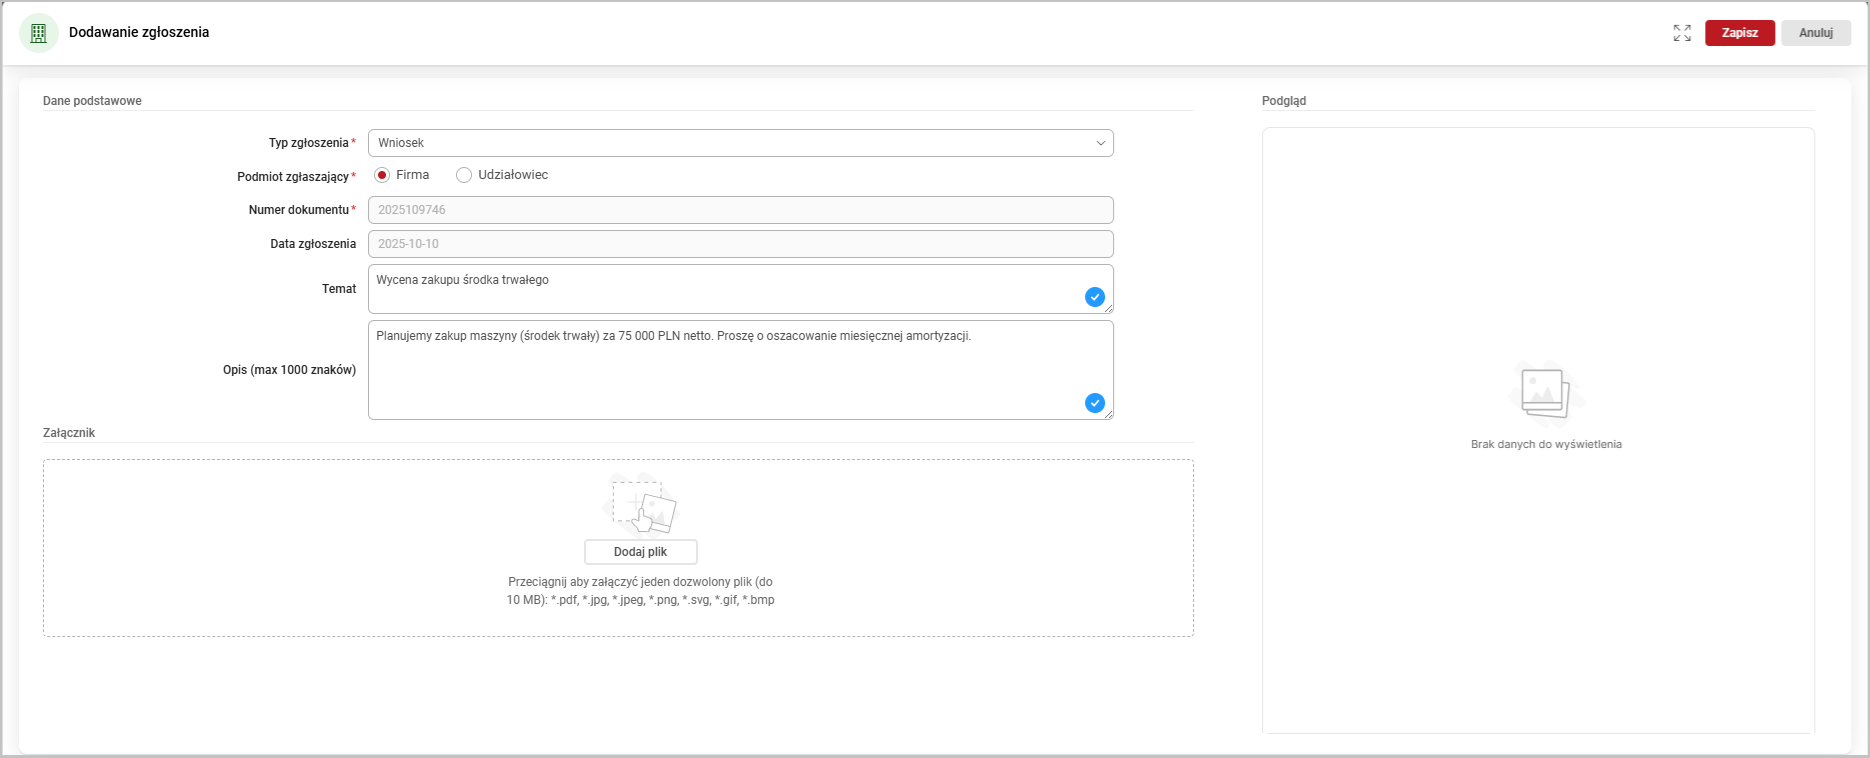Click the empty preview image placeholder icon

click(x=1545, y=393)
